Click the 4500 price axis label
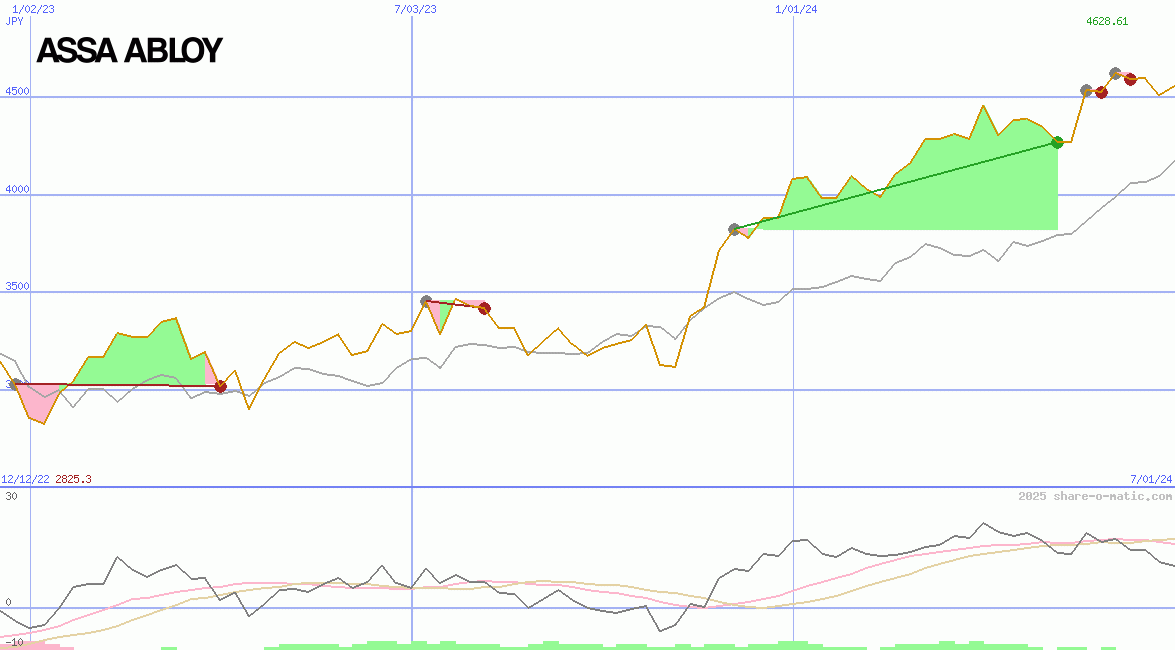This screenshot has width=1175, height=650. click(x=17, y=92)
